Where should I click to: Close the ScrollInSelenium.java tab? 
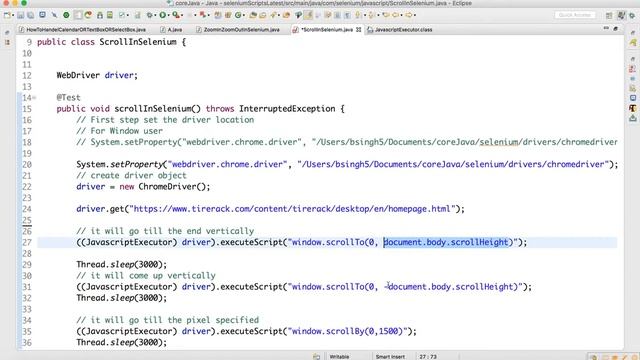[x=358, y=29]
